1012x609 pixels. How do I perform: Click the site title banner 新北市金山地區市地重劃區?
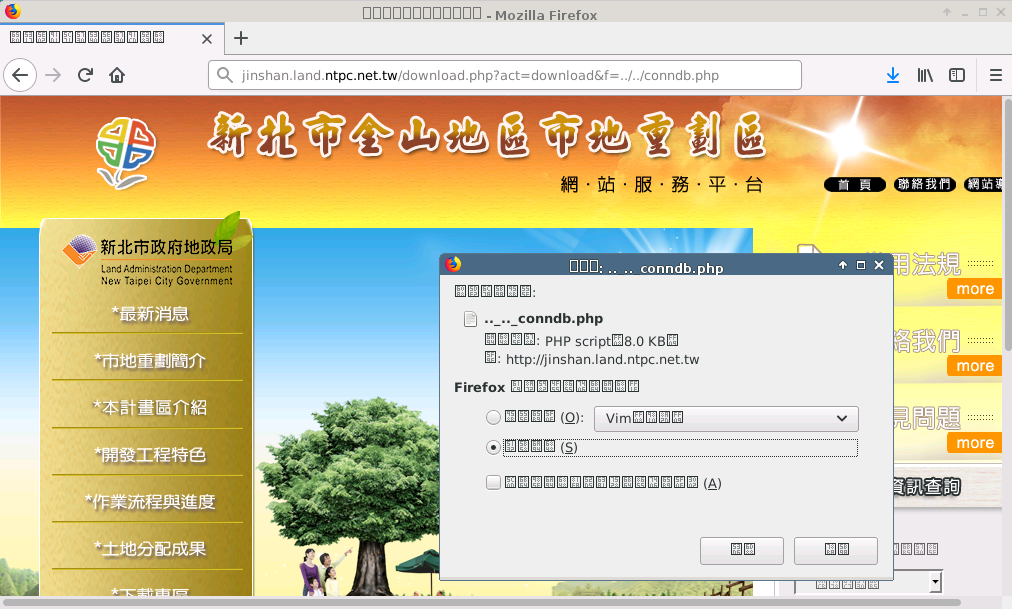[x=488, y=135]
